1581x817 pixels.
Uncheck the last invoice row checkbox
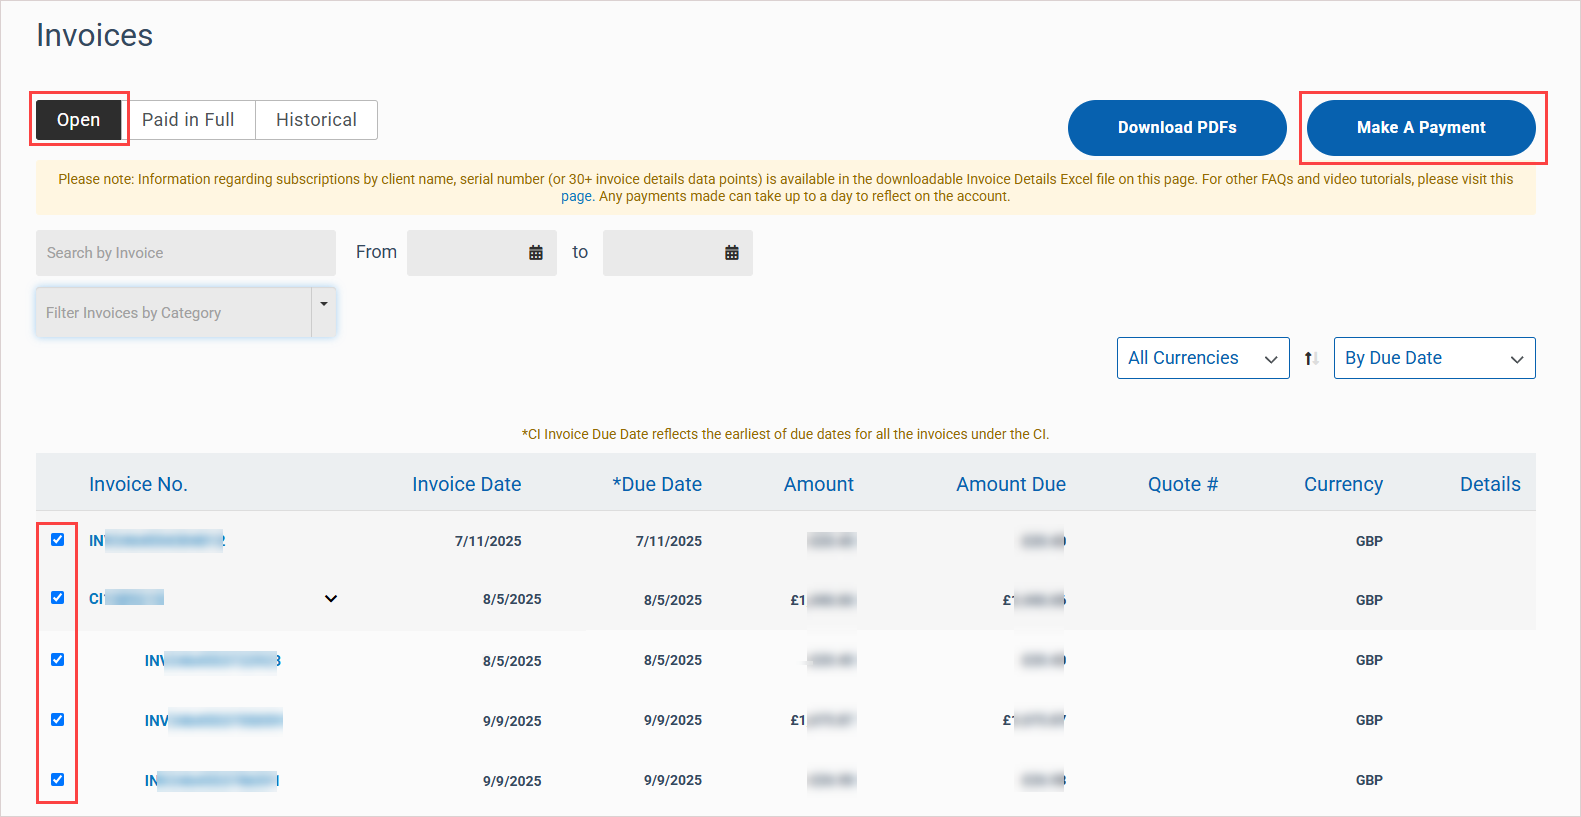[x=58, y=780]
